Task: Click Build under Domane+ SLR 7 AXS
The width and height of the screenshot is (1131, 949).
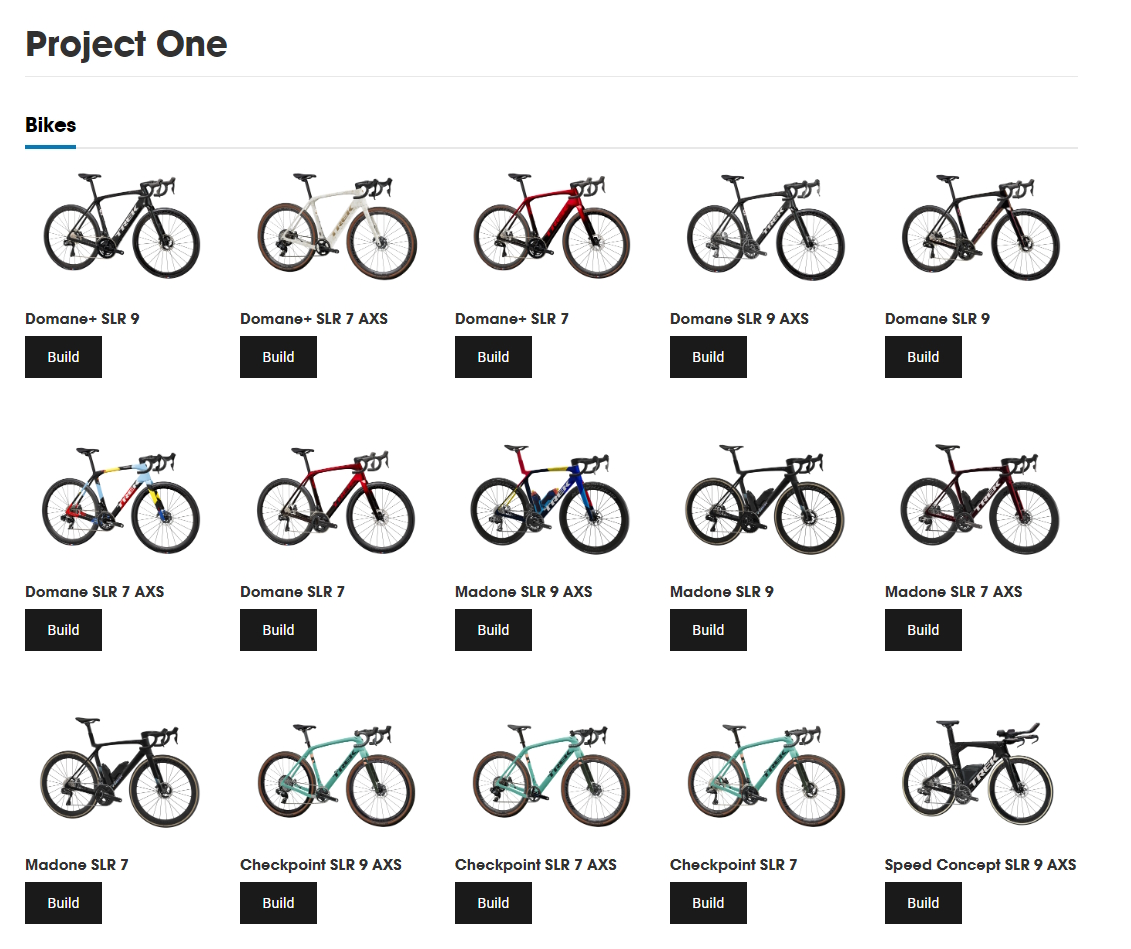Action: 278,357
